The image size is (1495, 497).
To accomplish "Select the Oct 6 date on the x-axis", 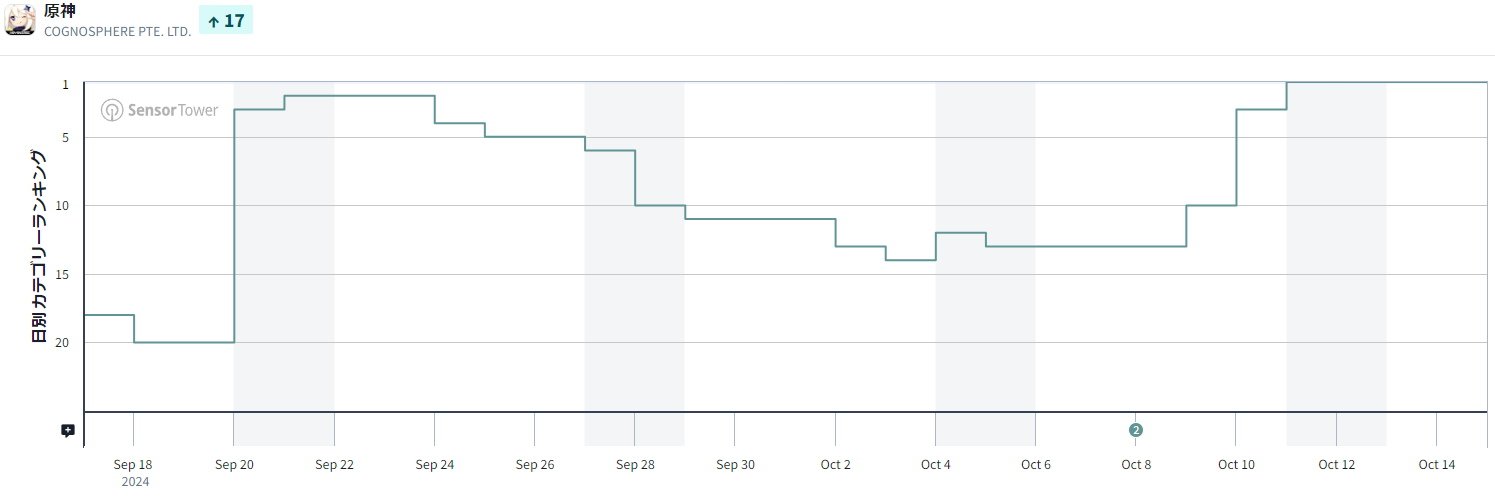I will click(x=1035, y=465).
